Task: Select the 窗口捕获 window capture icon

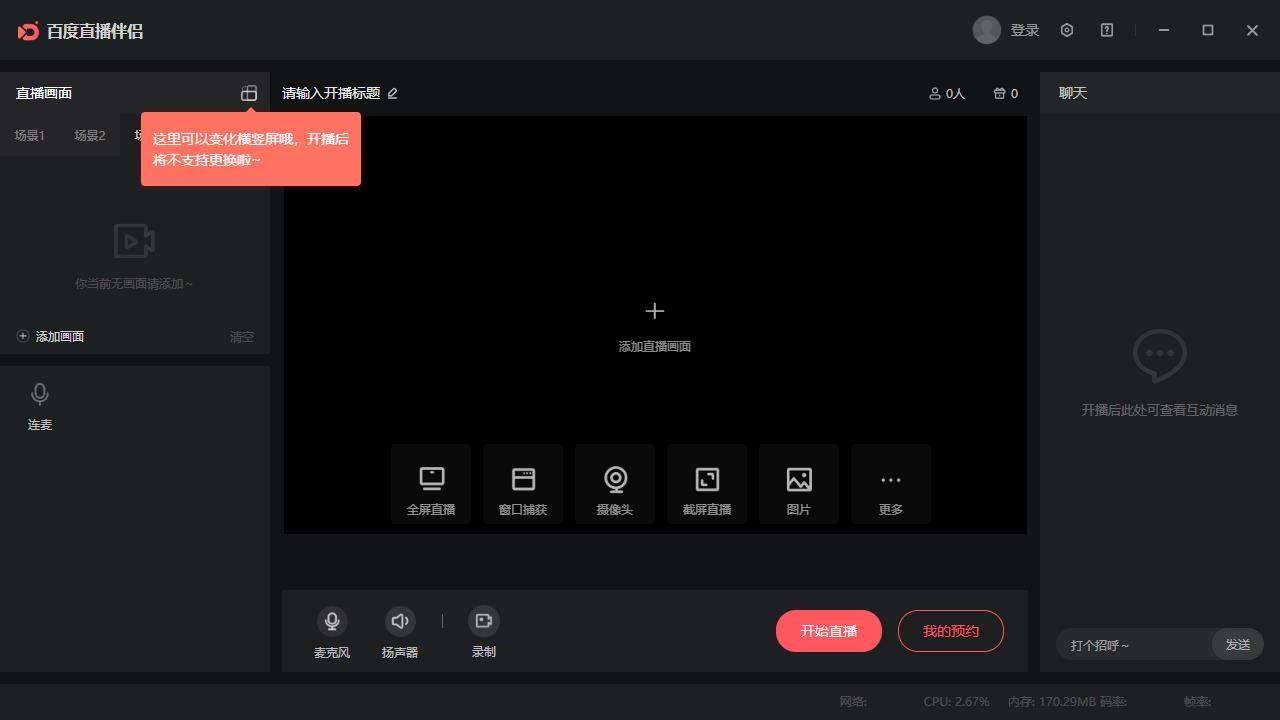Action: [x=523, y=485]
